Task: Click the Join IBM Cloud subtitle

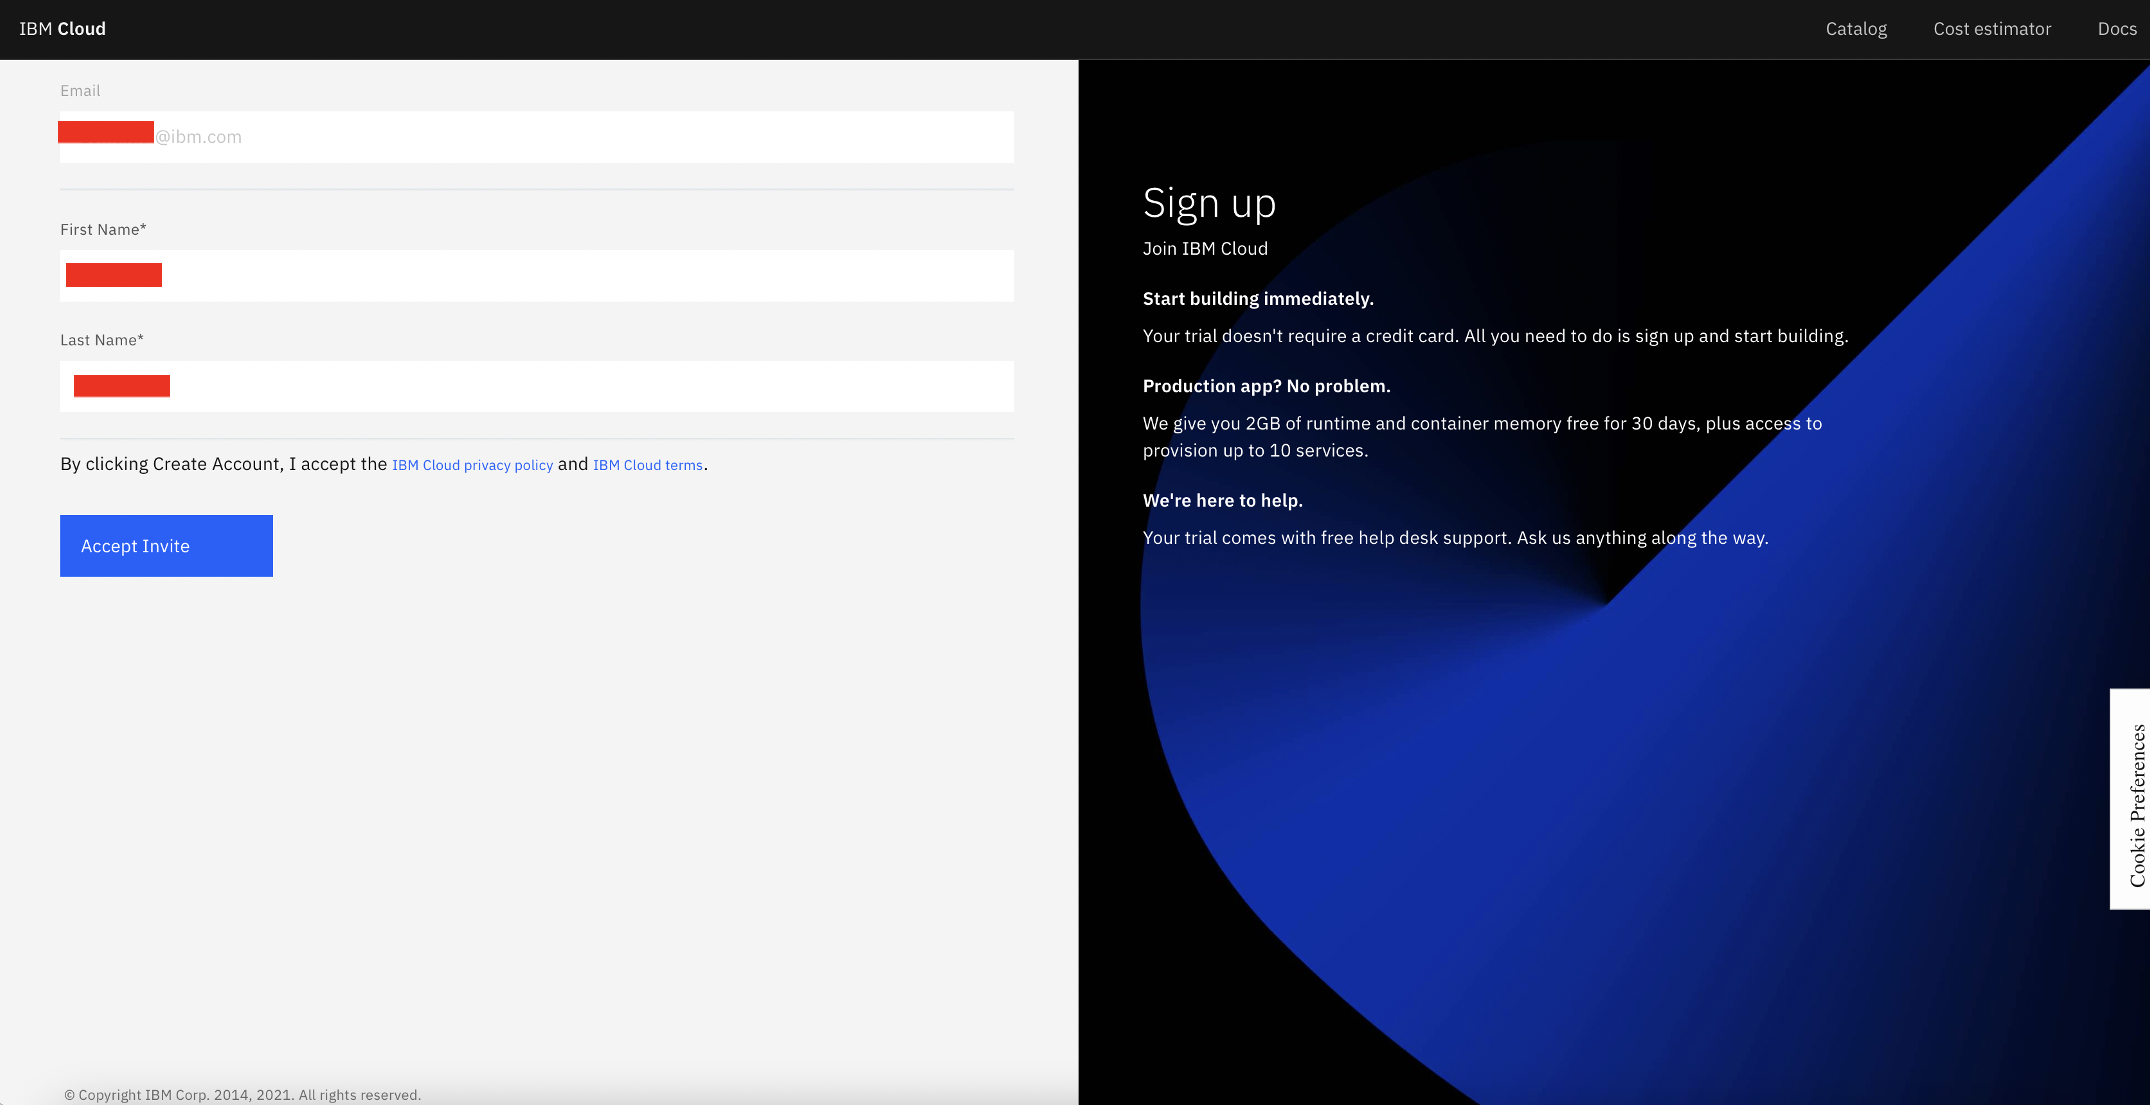Action: click(x=1205, y=249)
